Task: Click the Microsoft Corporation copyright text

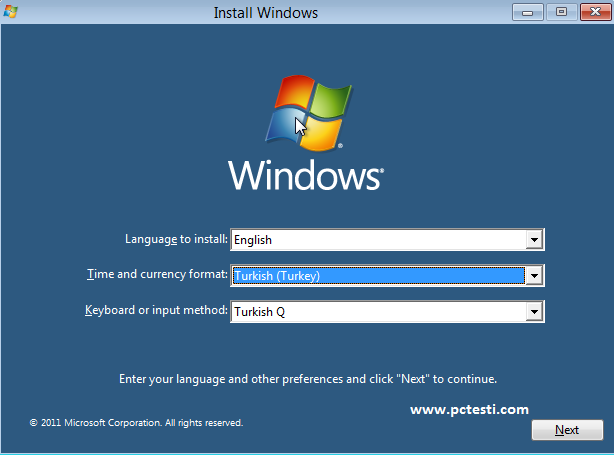Action: (x=136, y=423)
